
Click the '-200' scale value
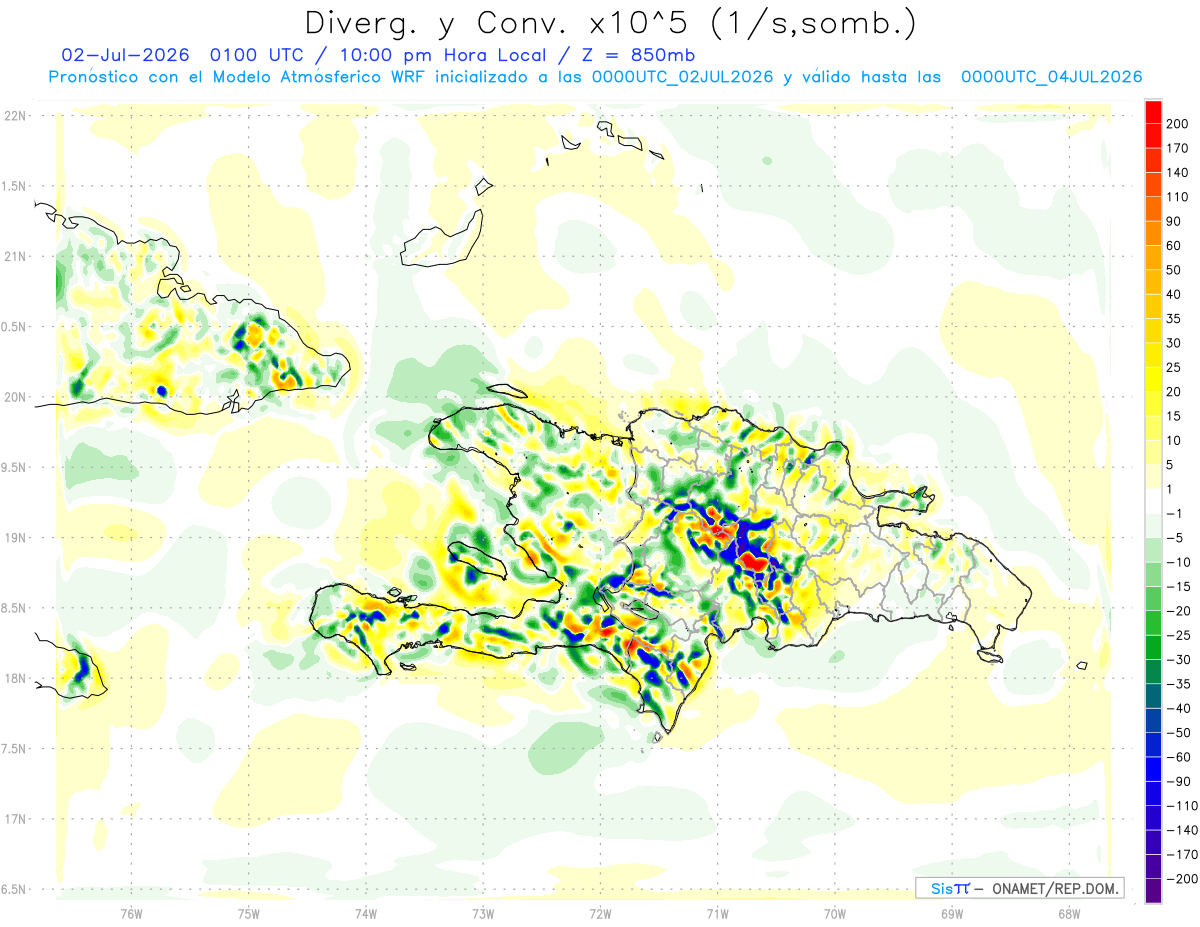pyautogui.click(x=1184, y=879)
